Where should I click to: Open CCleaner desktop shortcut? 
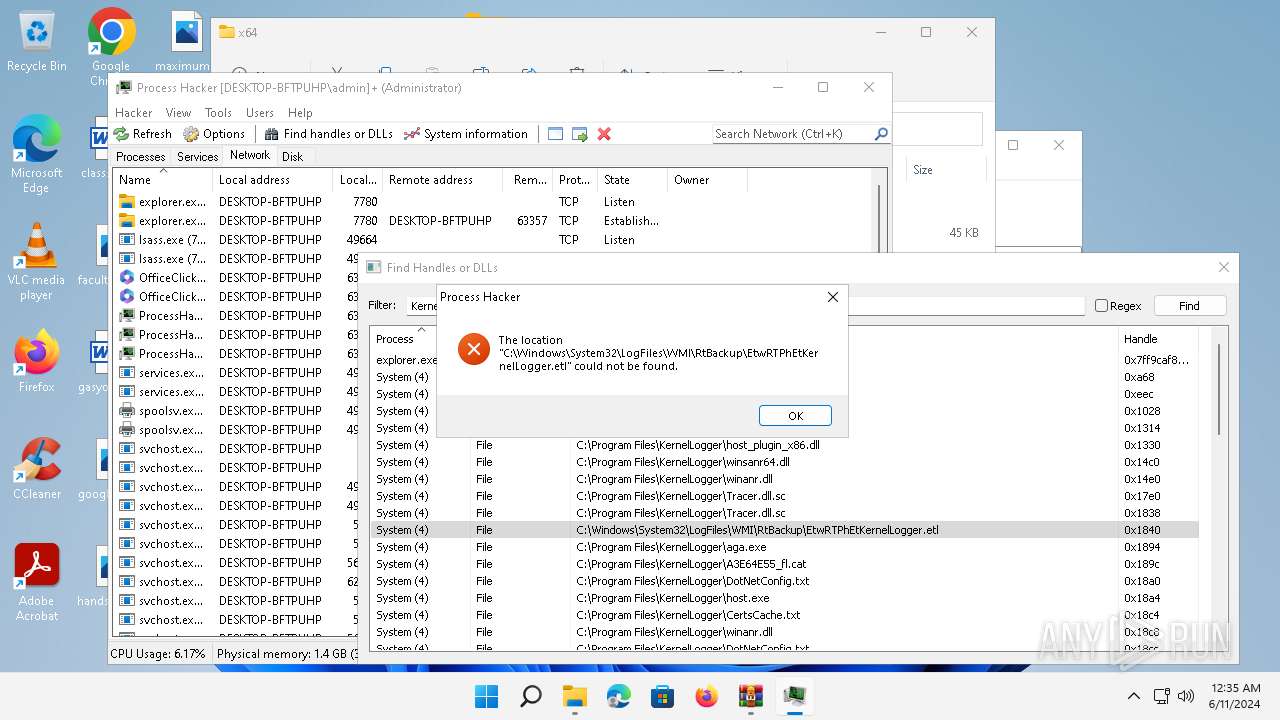pos(37,468)
